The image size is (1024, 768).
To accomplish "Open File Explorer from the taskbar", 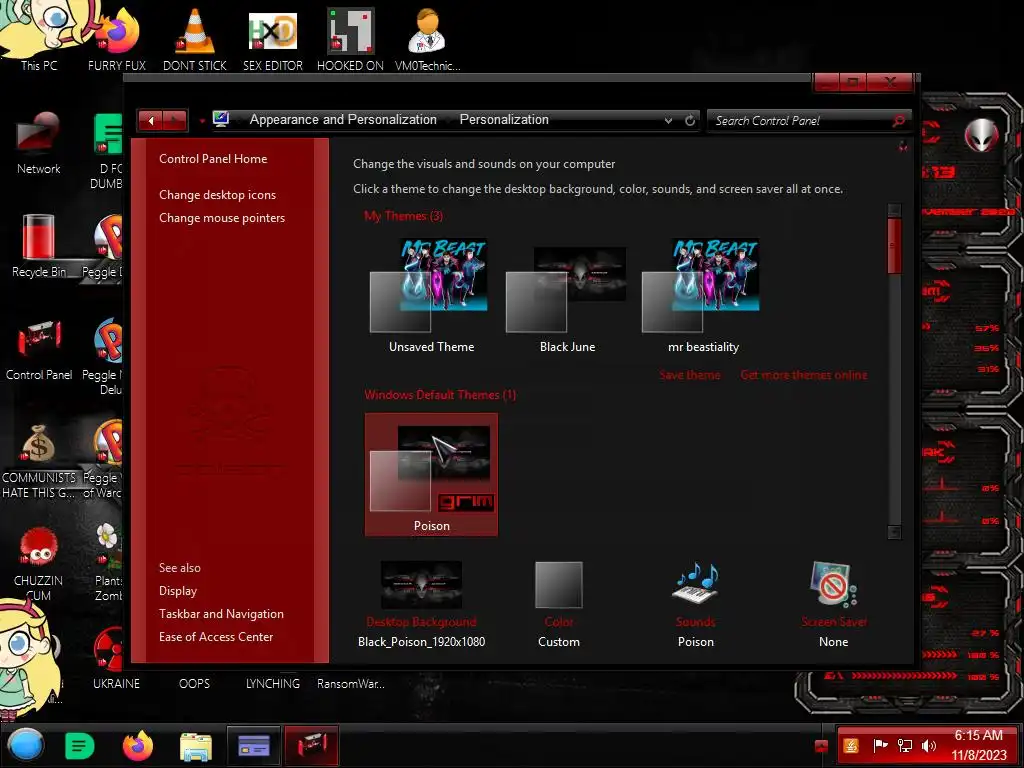I will (x=196, y=746).
